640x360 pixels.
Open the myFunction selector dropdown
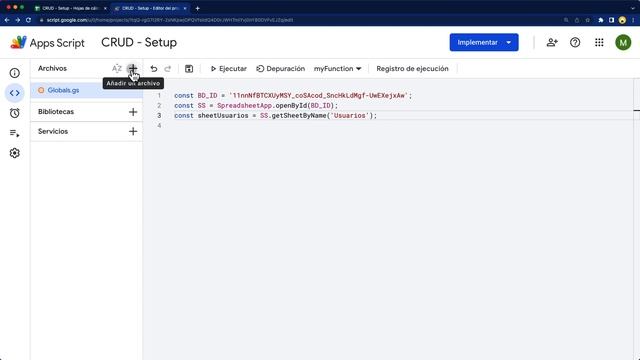point(338,69)
